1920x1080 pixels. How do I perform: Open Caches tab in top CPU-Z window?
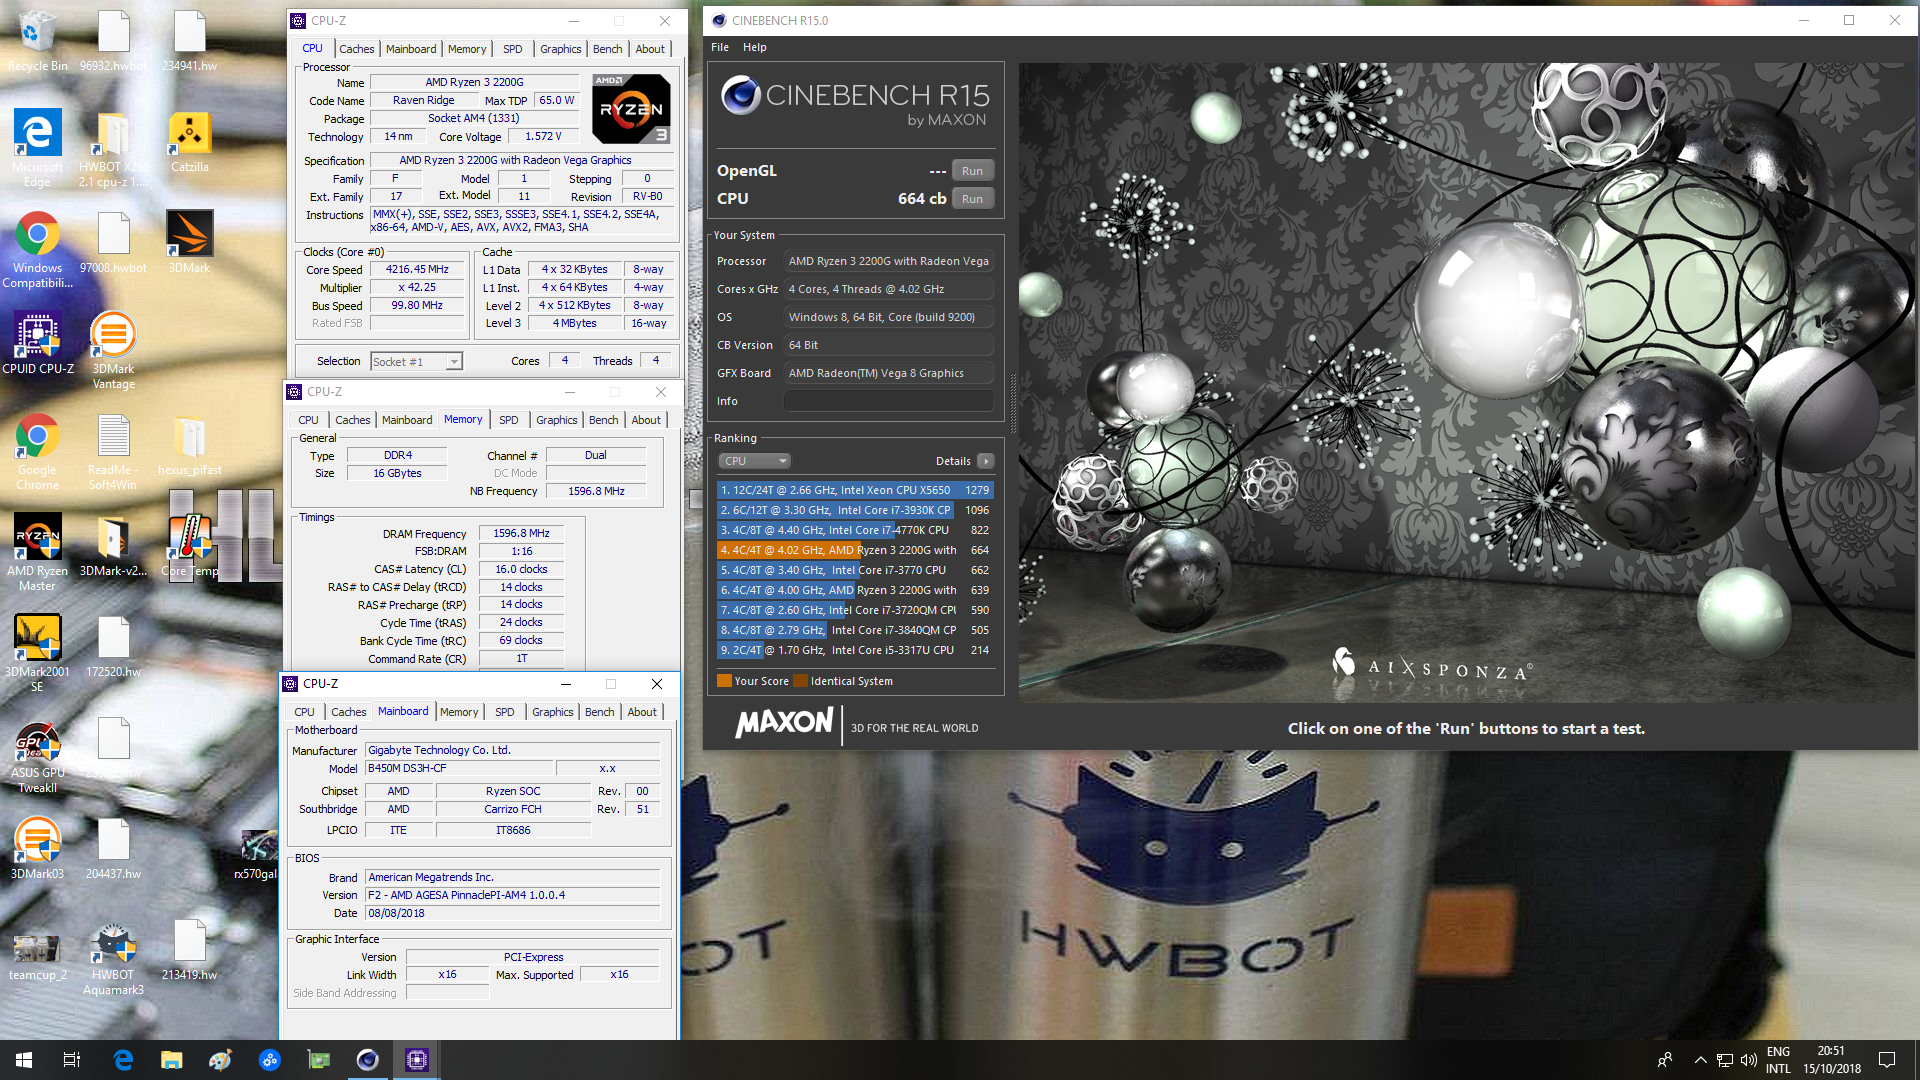tap(356, 49)
